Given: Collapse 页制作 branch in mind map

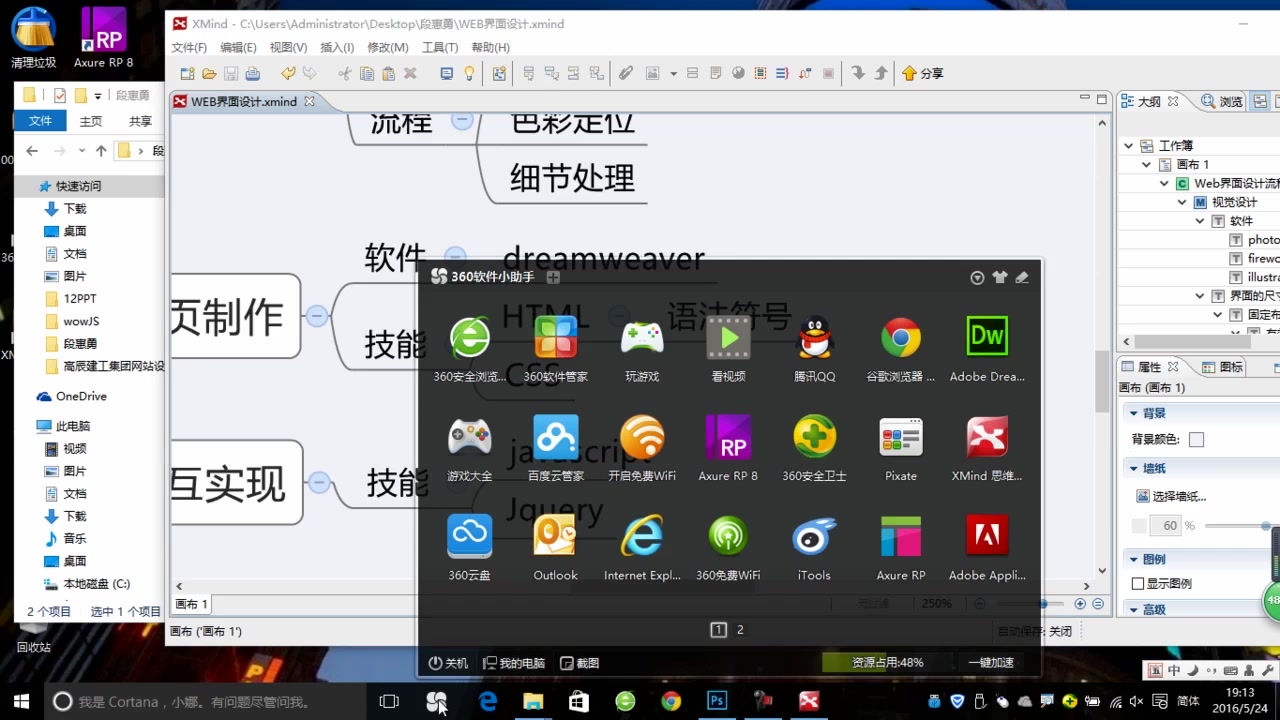Looking at the screenshot, I should (x=317, y=316).
